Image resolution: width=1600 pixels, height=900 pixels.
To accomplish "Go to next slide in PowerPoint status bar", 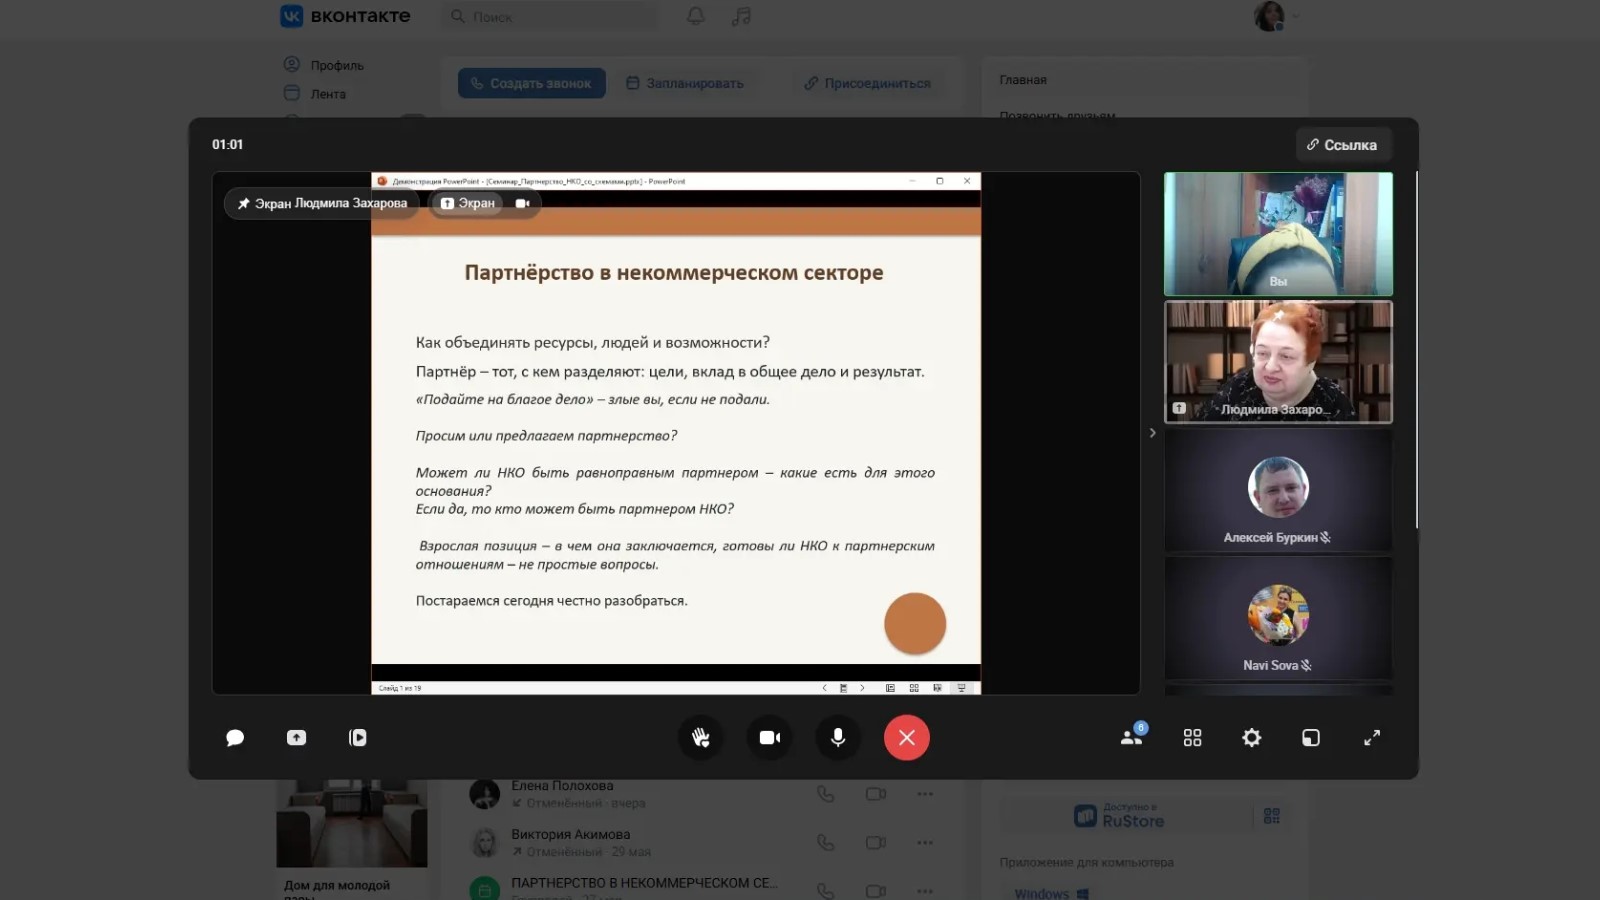I will 862,688.
